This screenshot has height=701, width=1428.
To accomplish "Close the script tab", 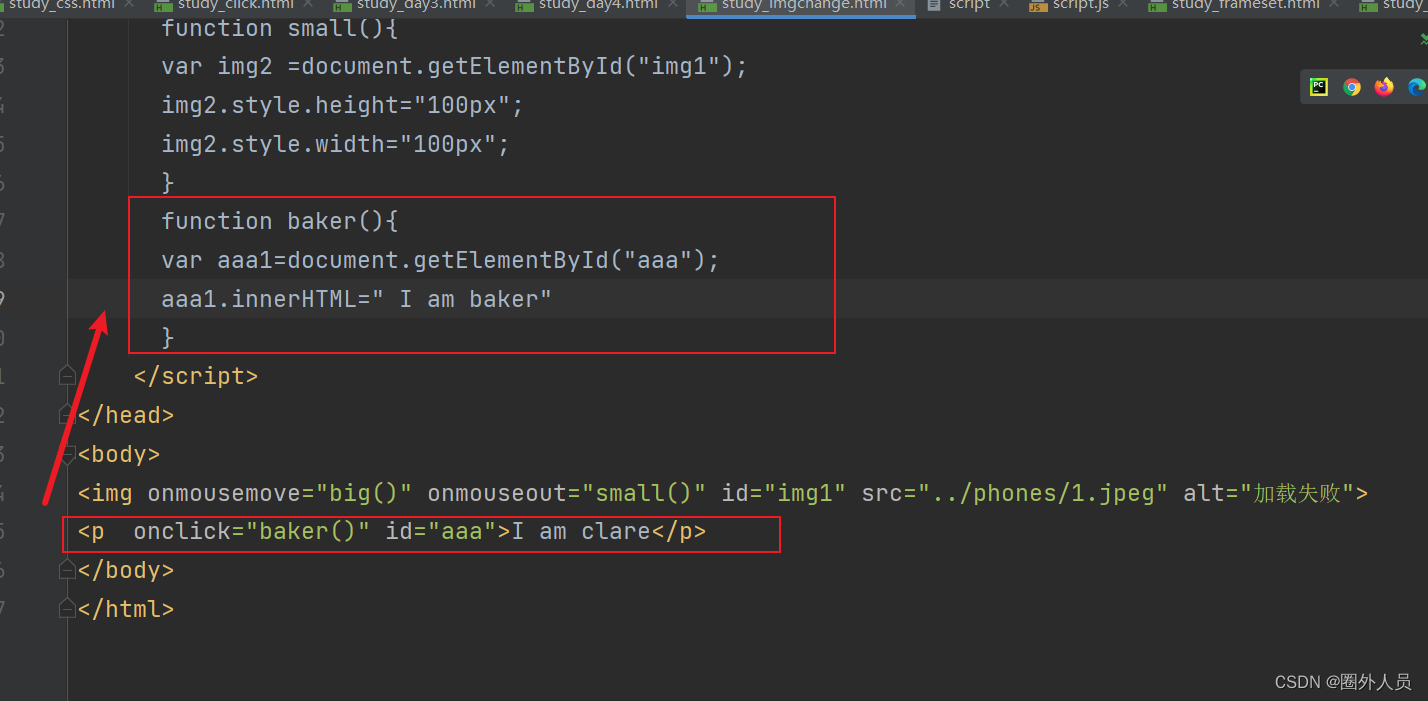I will (x=1004, y=5).
